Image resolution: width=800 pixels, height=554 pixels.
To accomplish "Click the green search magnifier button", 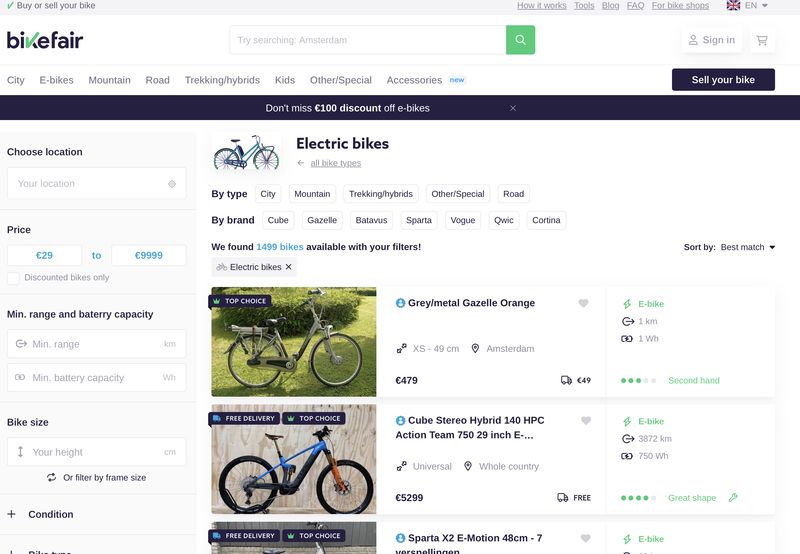I will (x=520, y=40).
